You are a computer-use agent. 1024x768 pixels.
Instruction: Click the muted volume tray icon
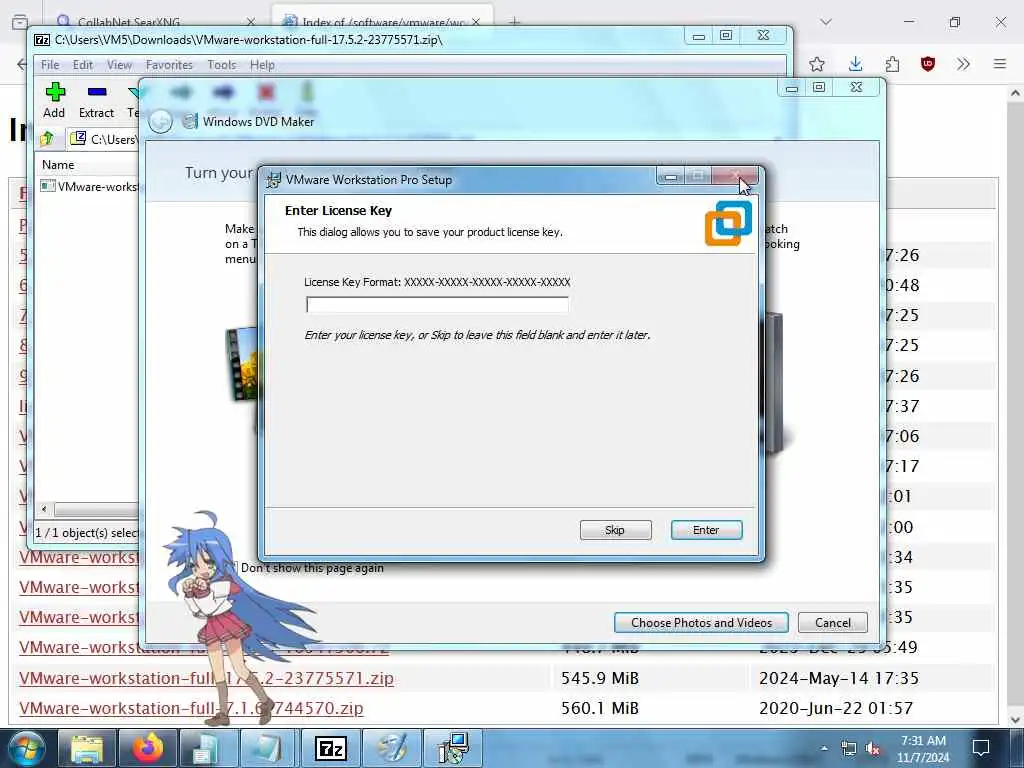[x=872, y=748]
